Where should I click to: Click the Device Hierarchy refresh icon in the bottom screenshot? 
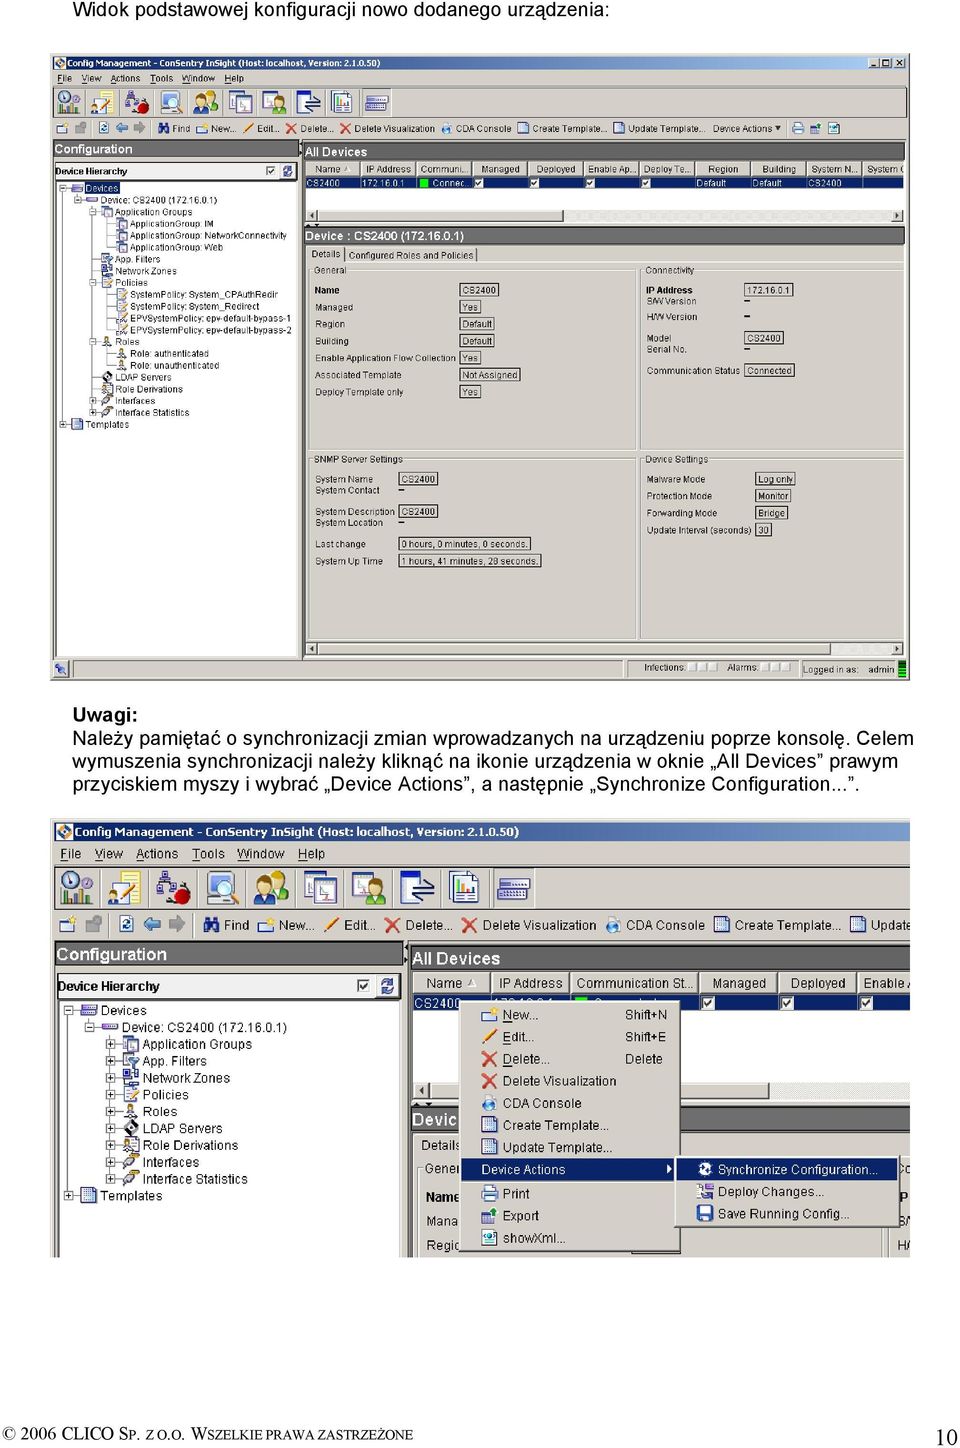(388, 987)
